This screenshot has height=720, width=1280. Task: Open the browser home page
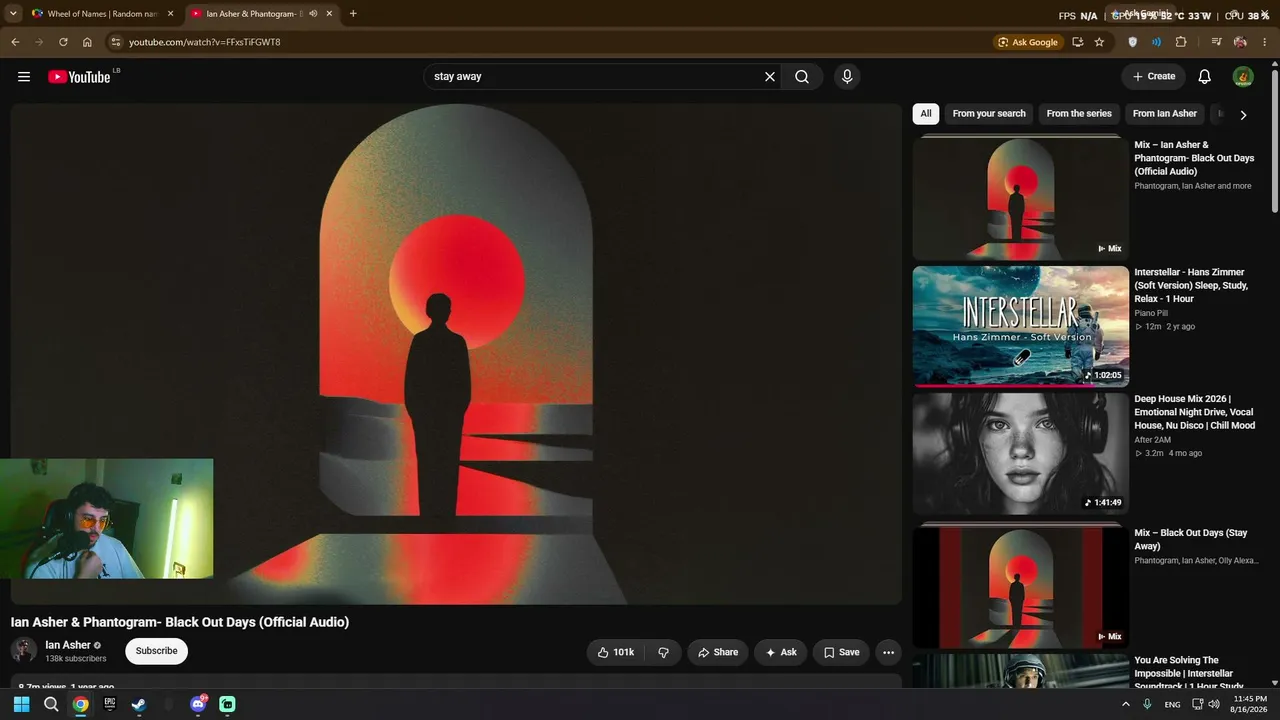coord(87,42)
